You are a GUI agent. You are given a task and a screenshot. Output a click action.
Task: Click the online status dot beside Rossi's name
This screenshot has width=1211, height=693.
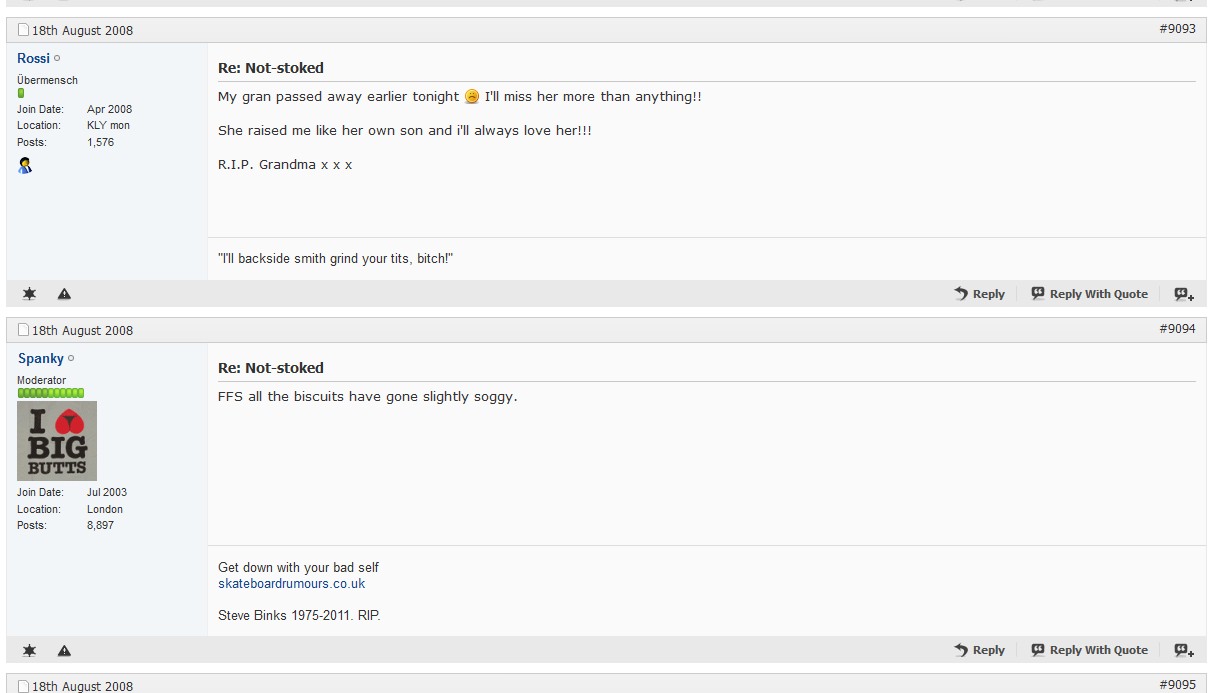57,59
